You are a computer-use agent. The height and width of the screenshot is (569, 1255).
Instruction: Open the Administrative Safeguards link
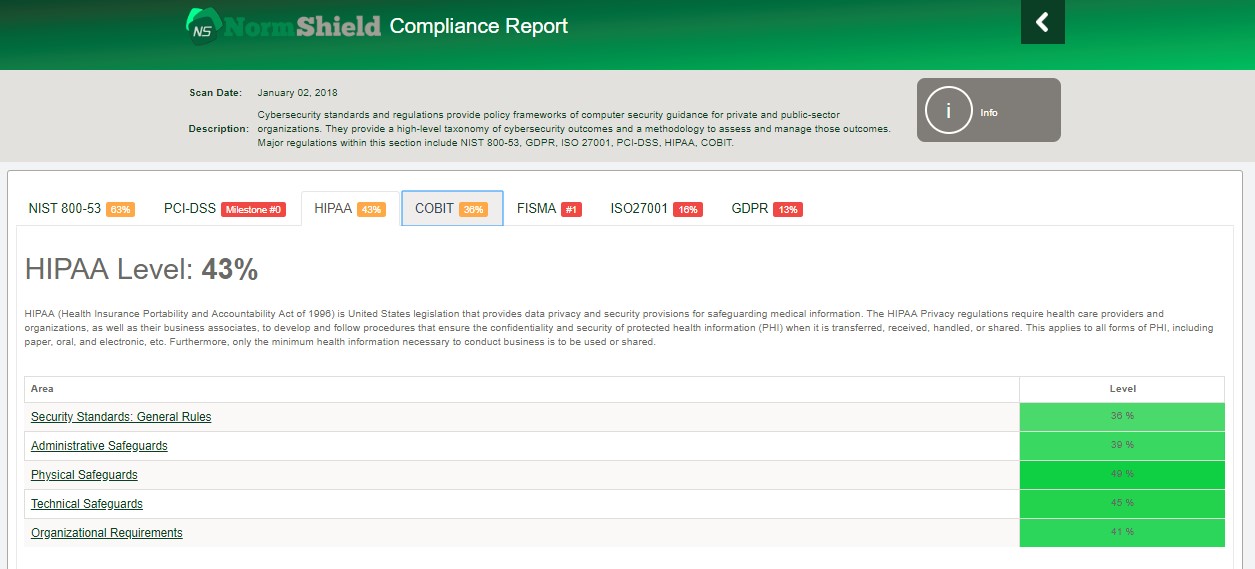(99, 446)
